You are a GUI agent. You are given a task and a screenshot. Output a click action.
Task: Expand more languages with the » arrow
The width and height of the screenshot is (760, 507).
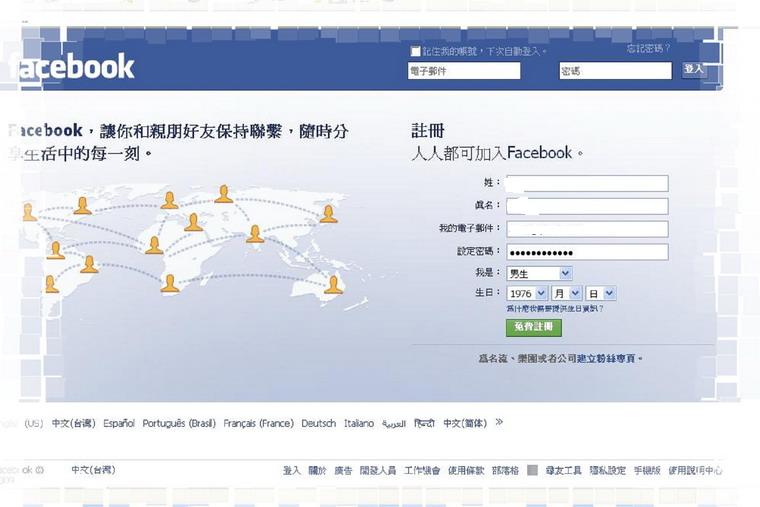point(499,422)
